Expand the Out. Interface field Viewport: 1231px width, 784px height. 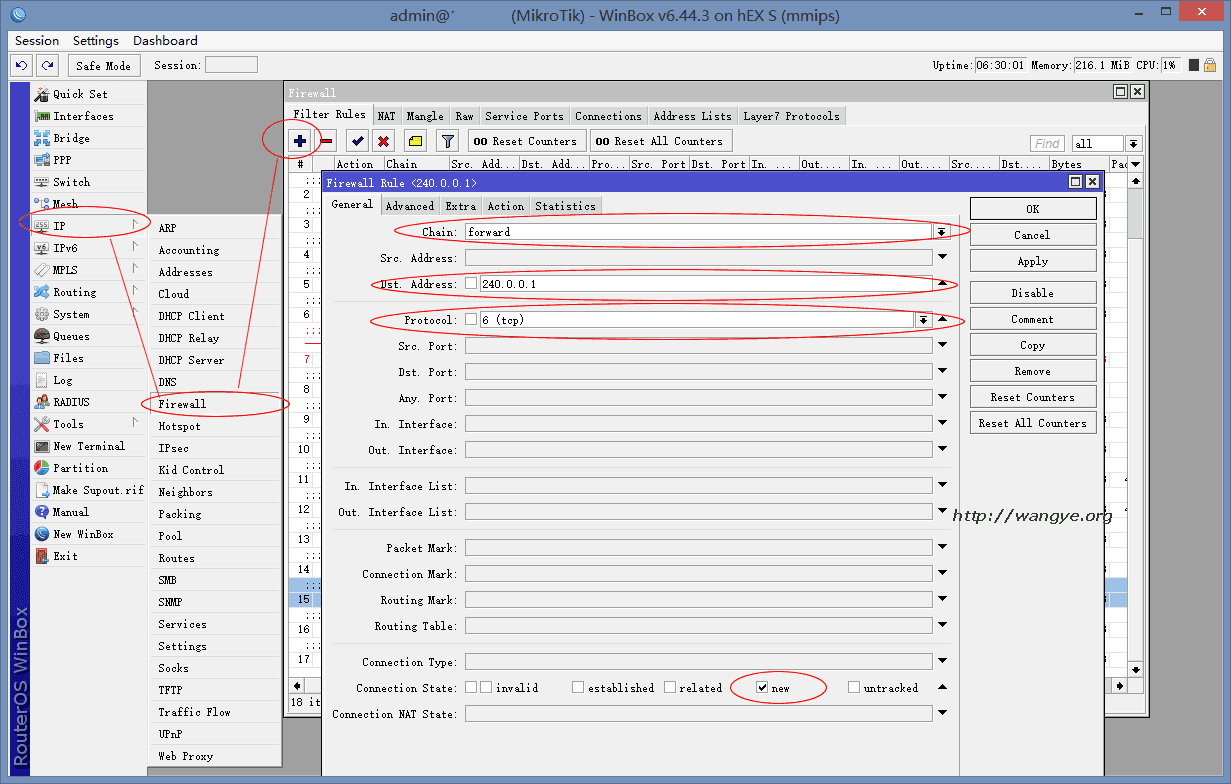point(942,450)
